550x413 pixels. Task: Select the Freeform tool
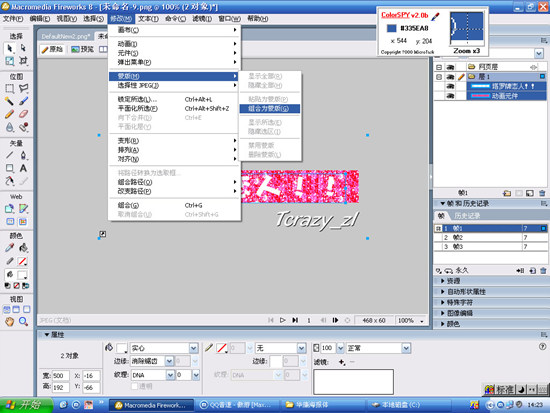(x=9, y=181)
